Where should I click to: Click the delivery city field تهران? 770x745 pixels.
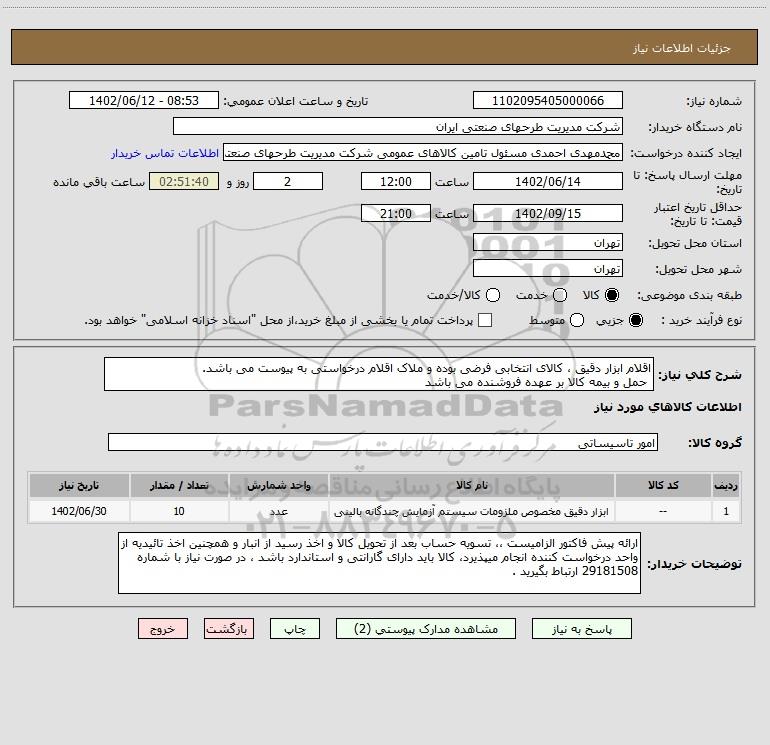pos(548,269)
